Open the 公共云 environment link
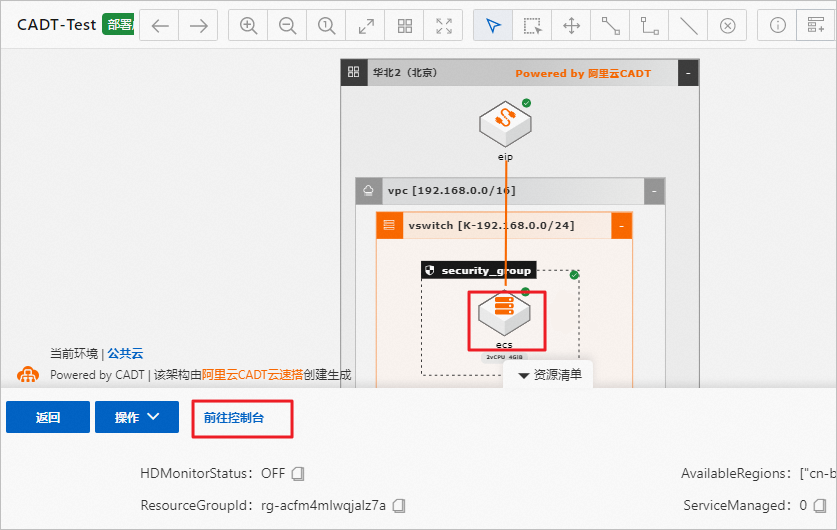The image size is (837, 530). 125,353
